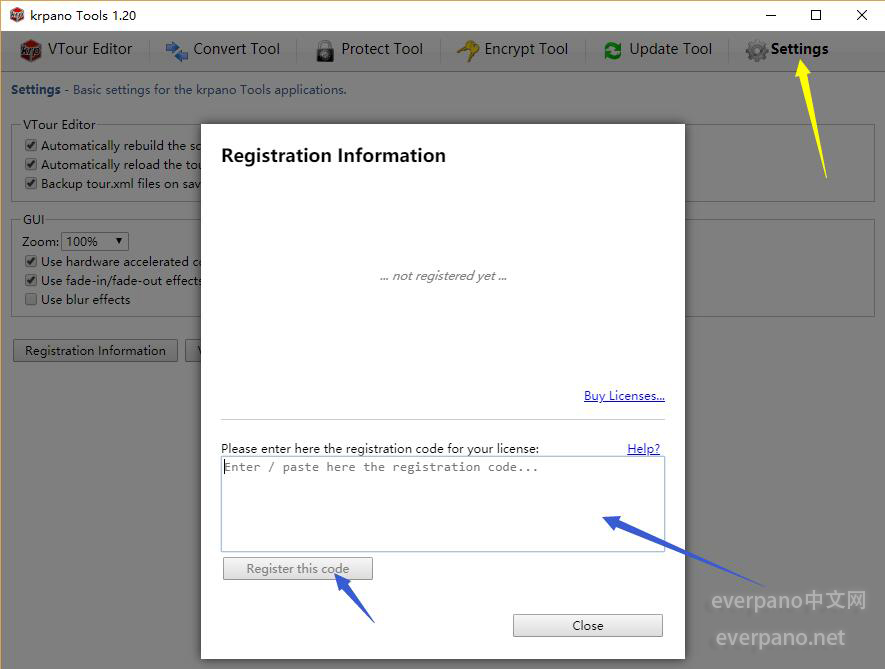
Task: Click into the registration code text field
Action: (x=442, y=504)
